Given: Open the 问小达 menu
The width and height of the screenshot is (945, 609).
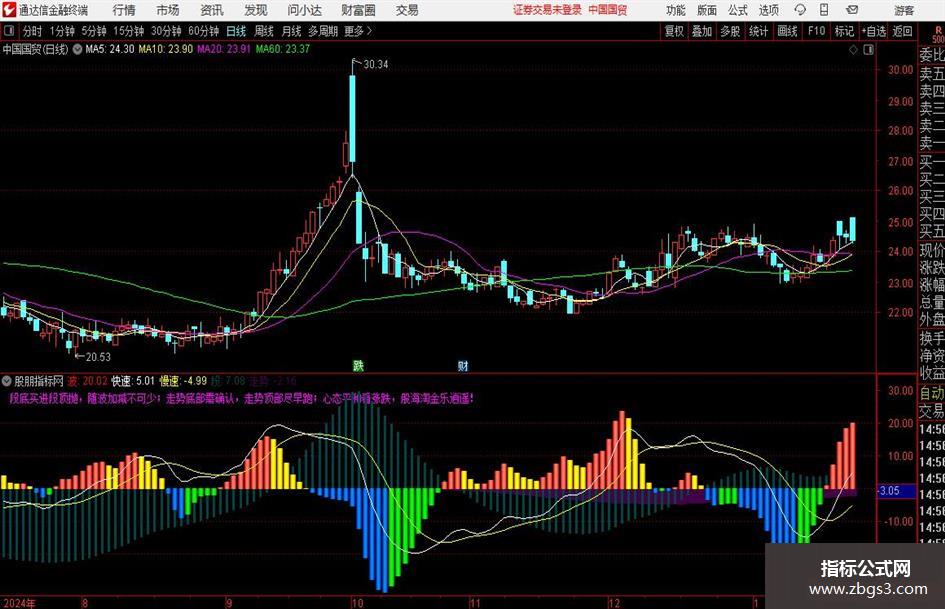Looking at the screenshot, I should [304, 10].
